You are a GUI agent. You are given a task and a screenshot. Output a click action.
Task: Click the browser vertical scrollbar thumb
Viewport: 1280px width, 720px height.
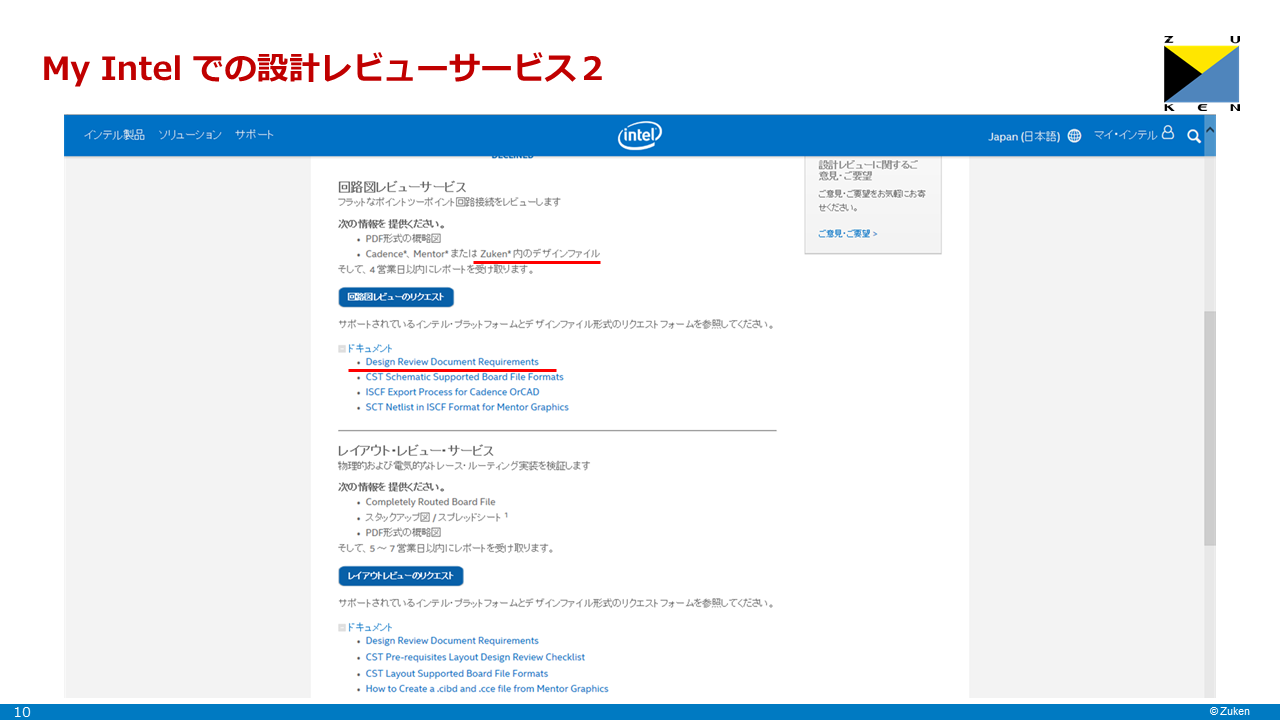1209,428
